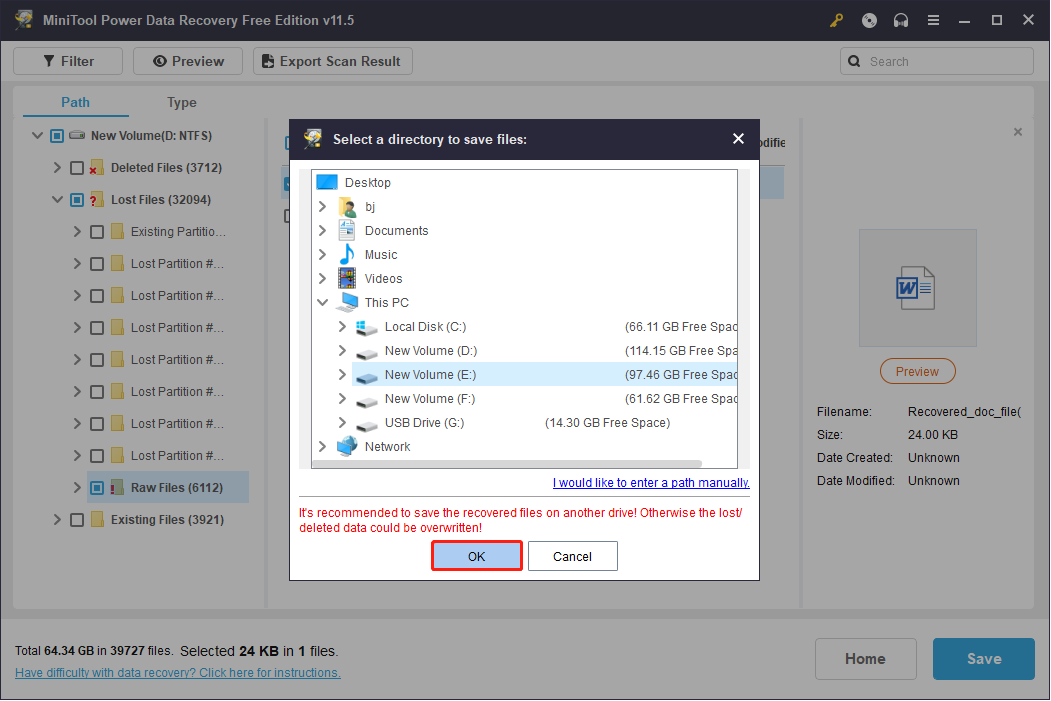Click the Lost Files question-mark folder icon

pyautogui.click(x=97, y=200)
